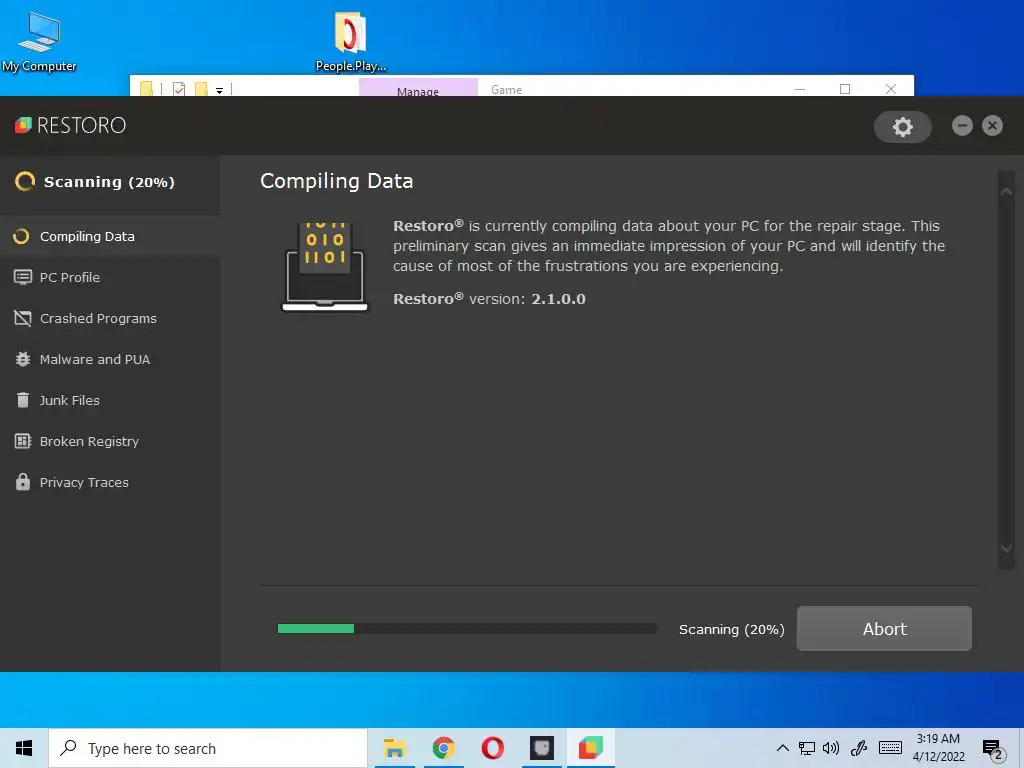Open Windows Ink pen tray icon
1024x768 pixels.
coord(859,748)
